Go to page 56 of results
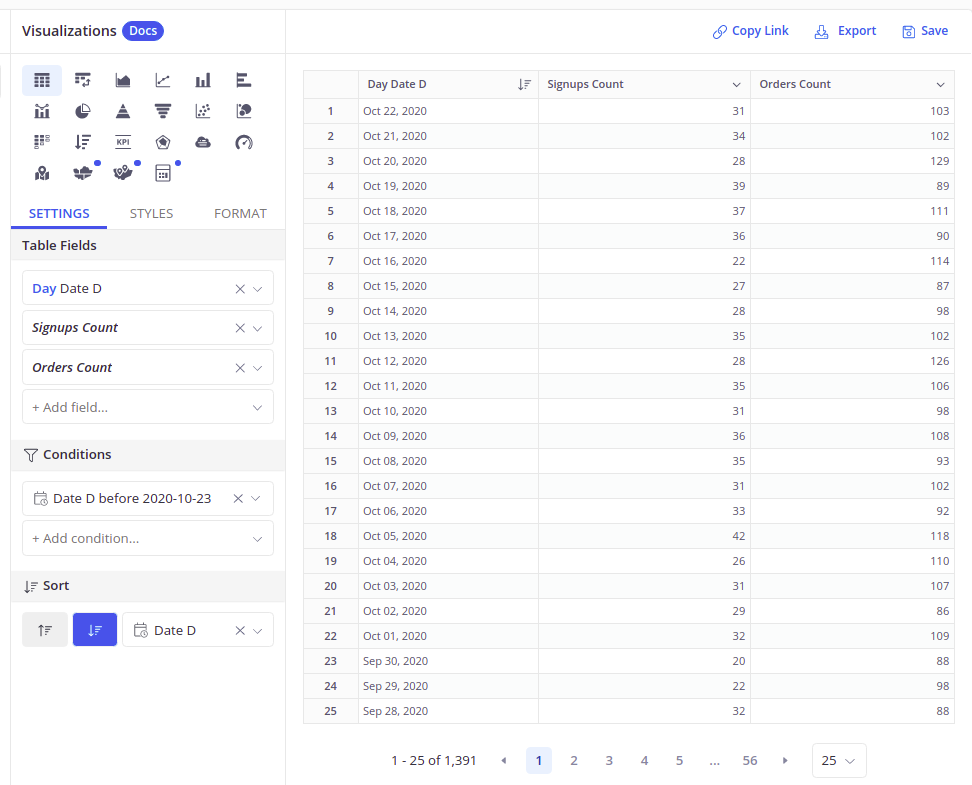The height and width of the screenshot is (785, 972). pos(749,761)
